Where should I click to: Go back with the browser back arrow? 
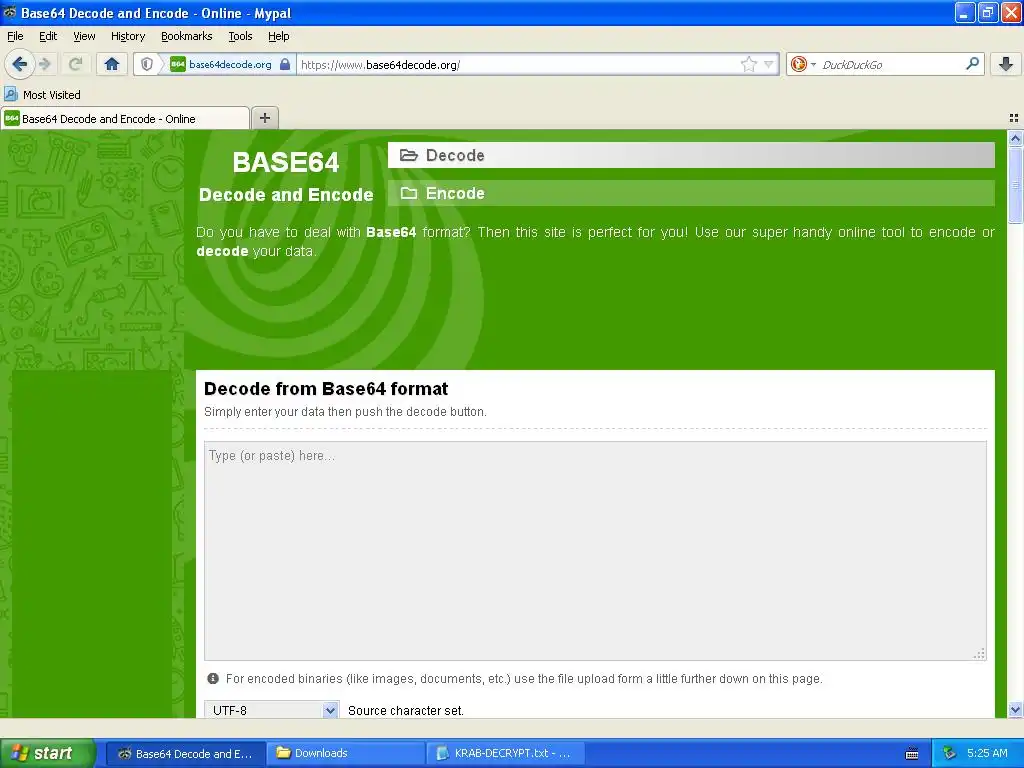[18, 64]
